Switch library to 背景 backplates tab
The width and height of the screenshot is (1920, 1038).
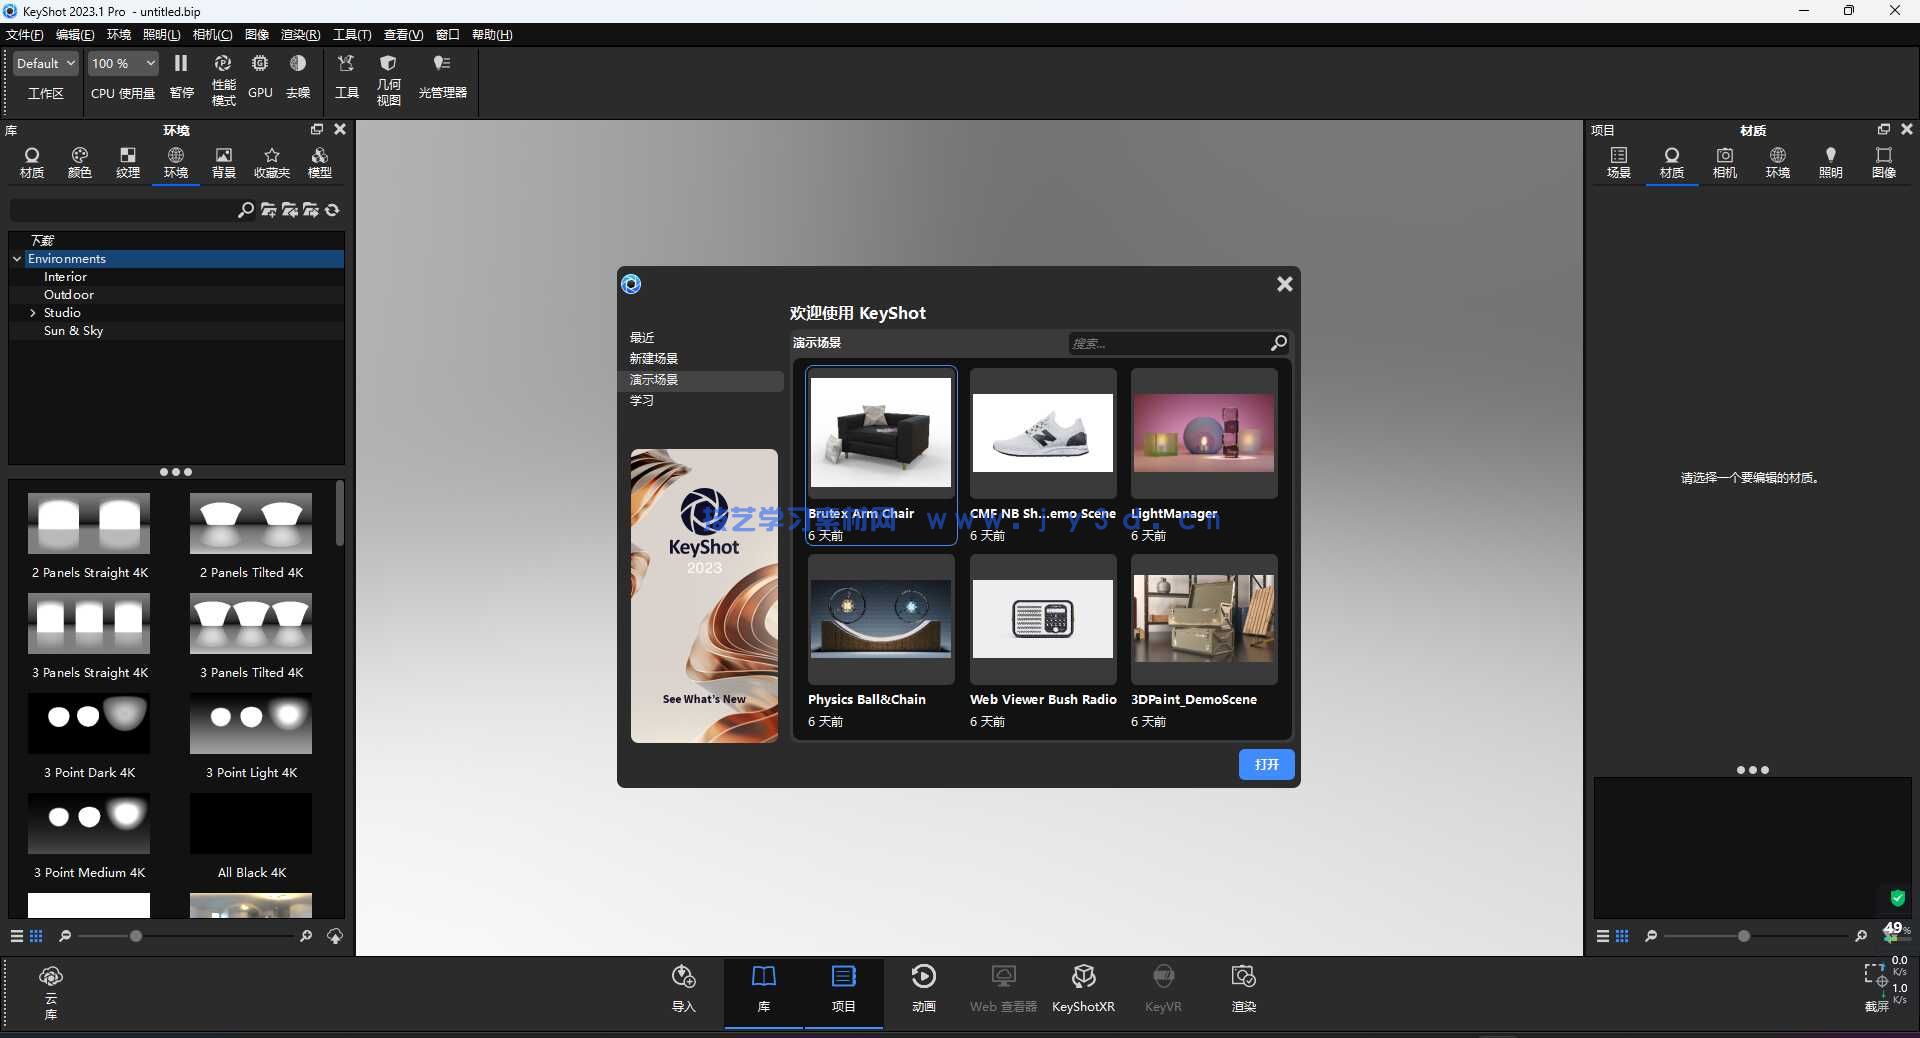[x=224, y=163]
